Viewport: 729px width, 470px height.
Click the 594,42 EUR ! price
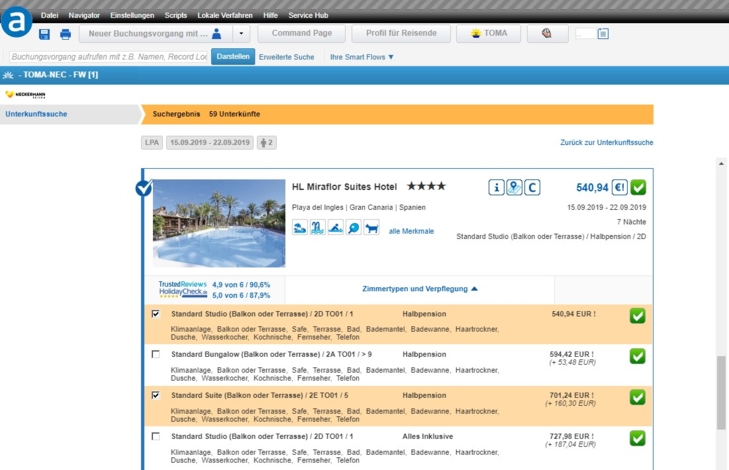tap(571, 354)
